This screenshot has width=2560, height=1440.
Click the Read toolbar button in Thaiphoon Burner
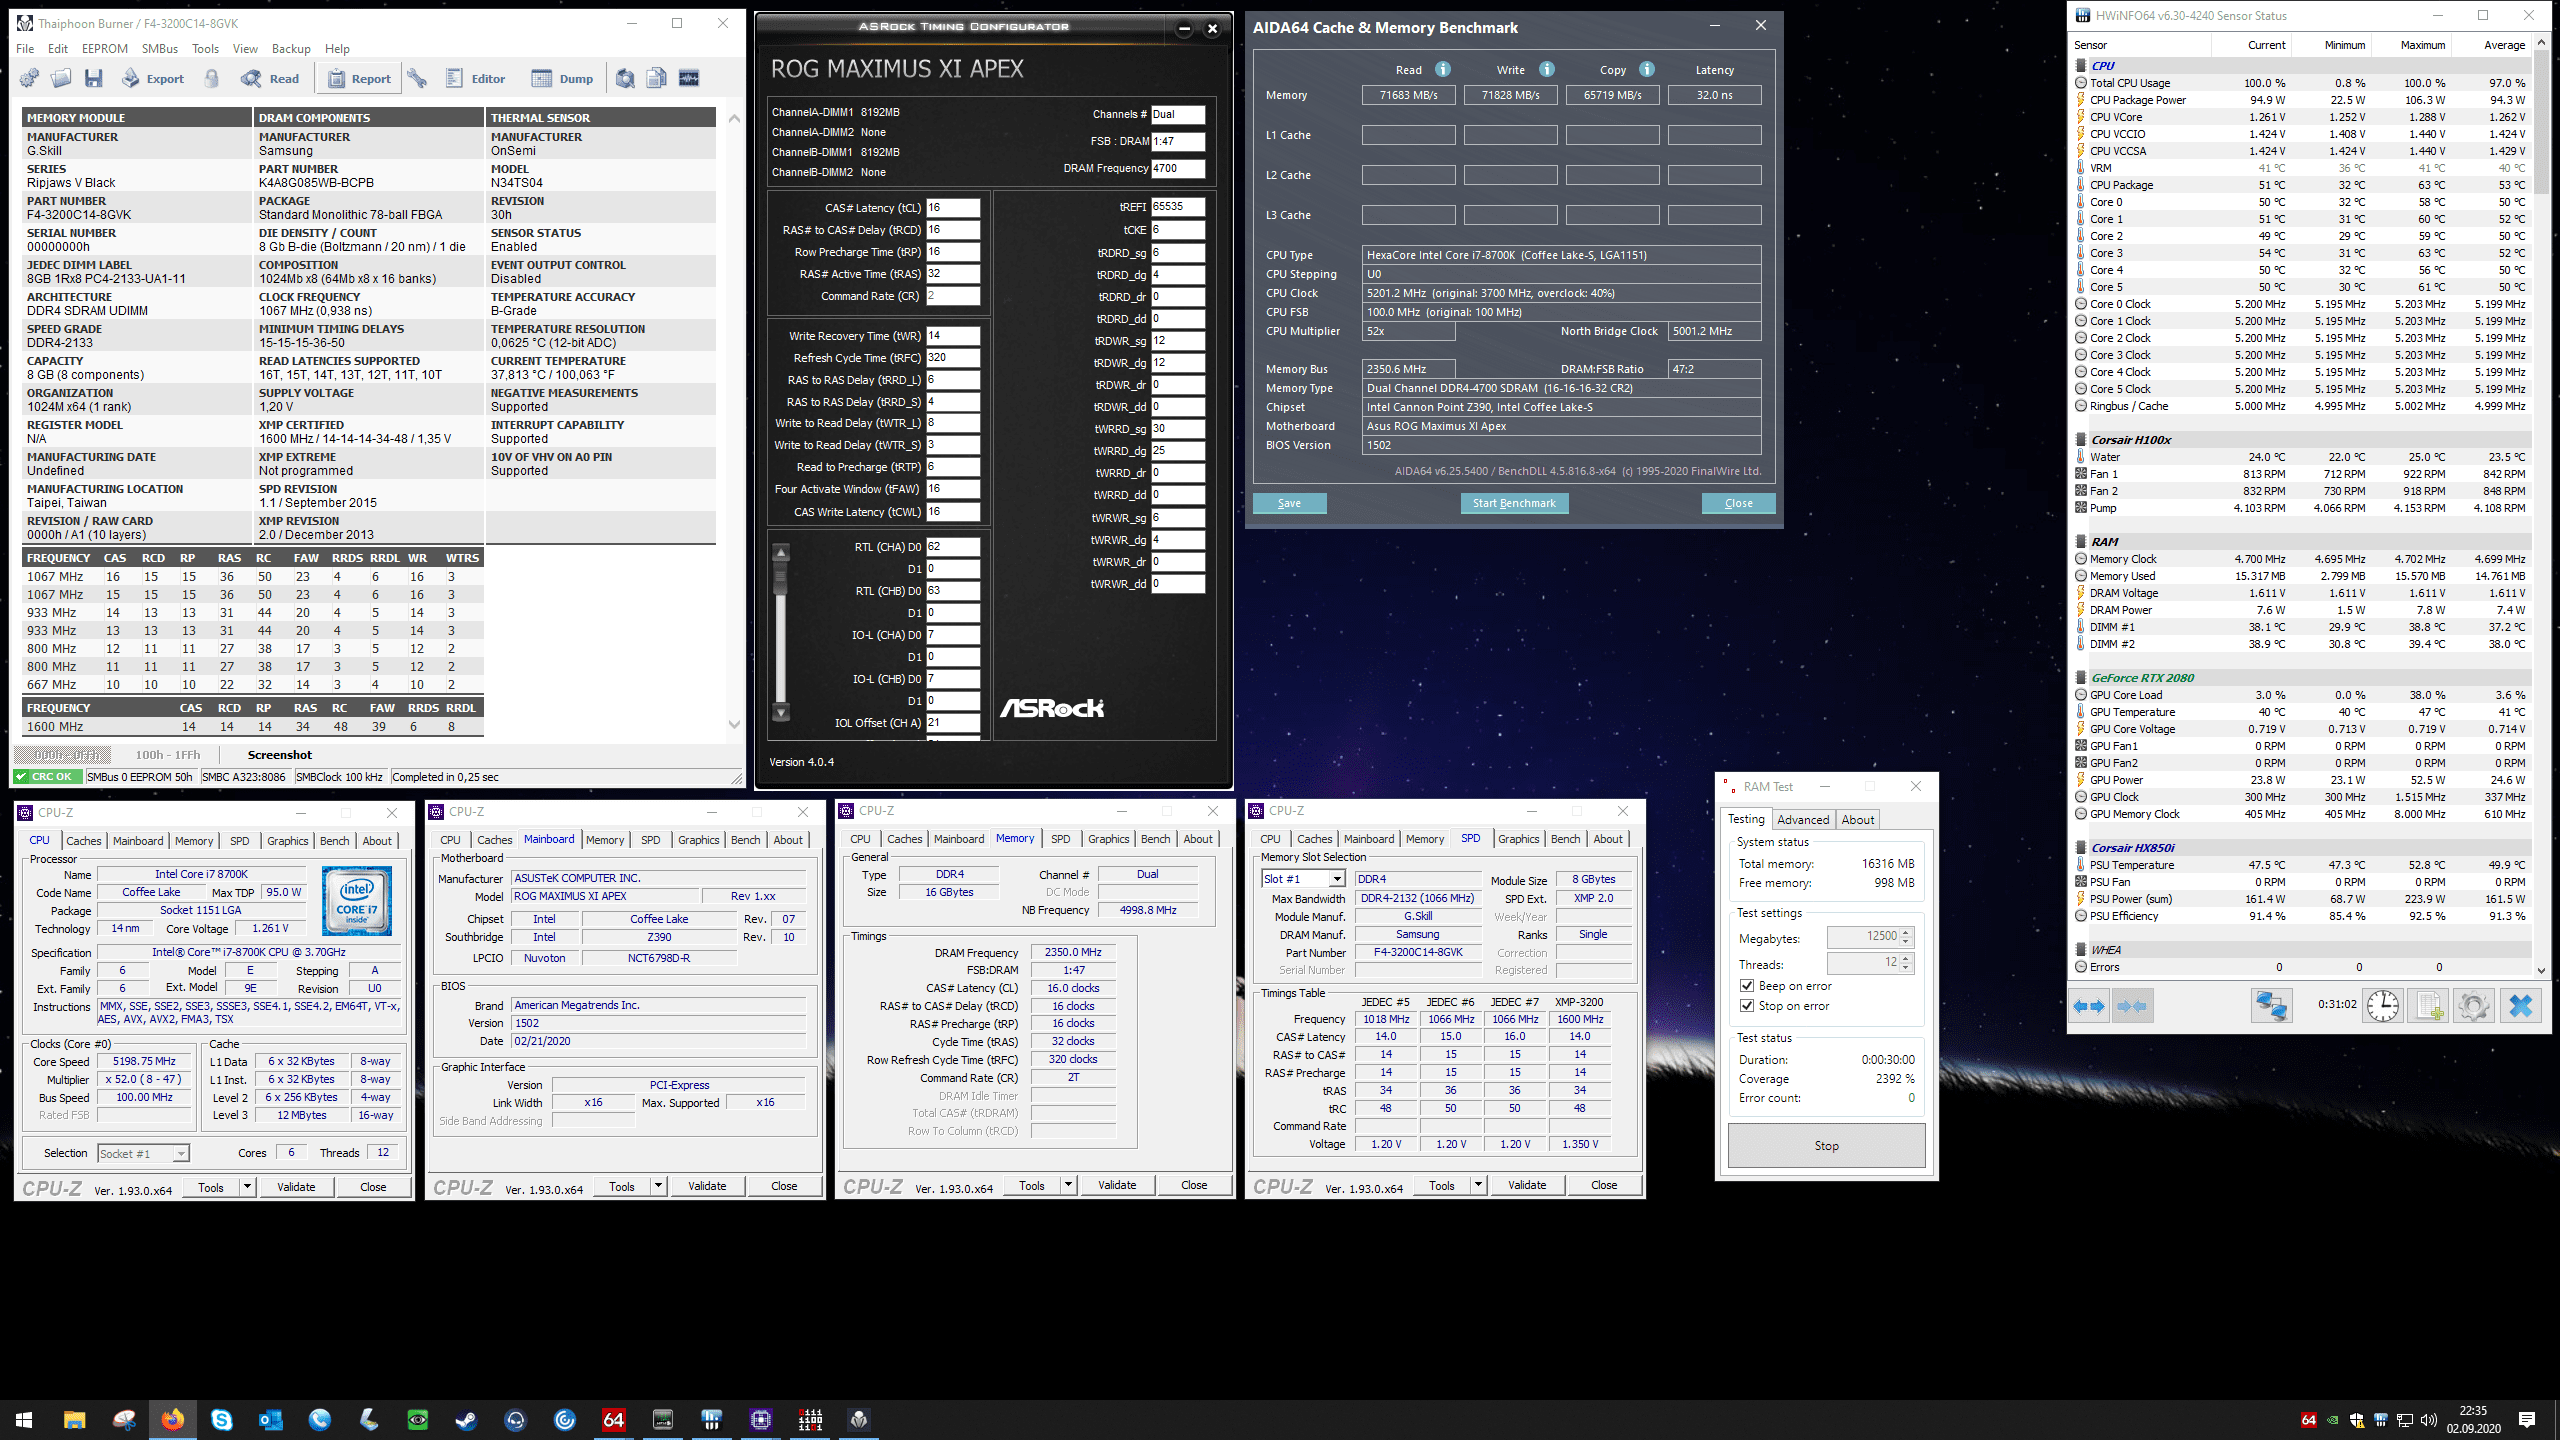pyautogui.click(x=271, y=78)
